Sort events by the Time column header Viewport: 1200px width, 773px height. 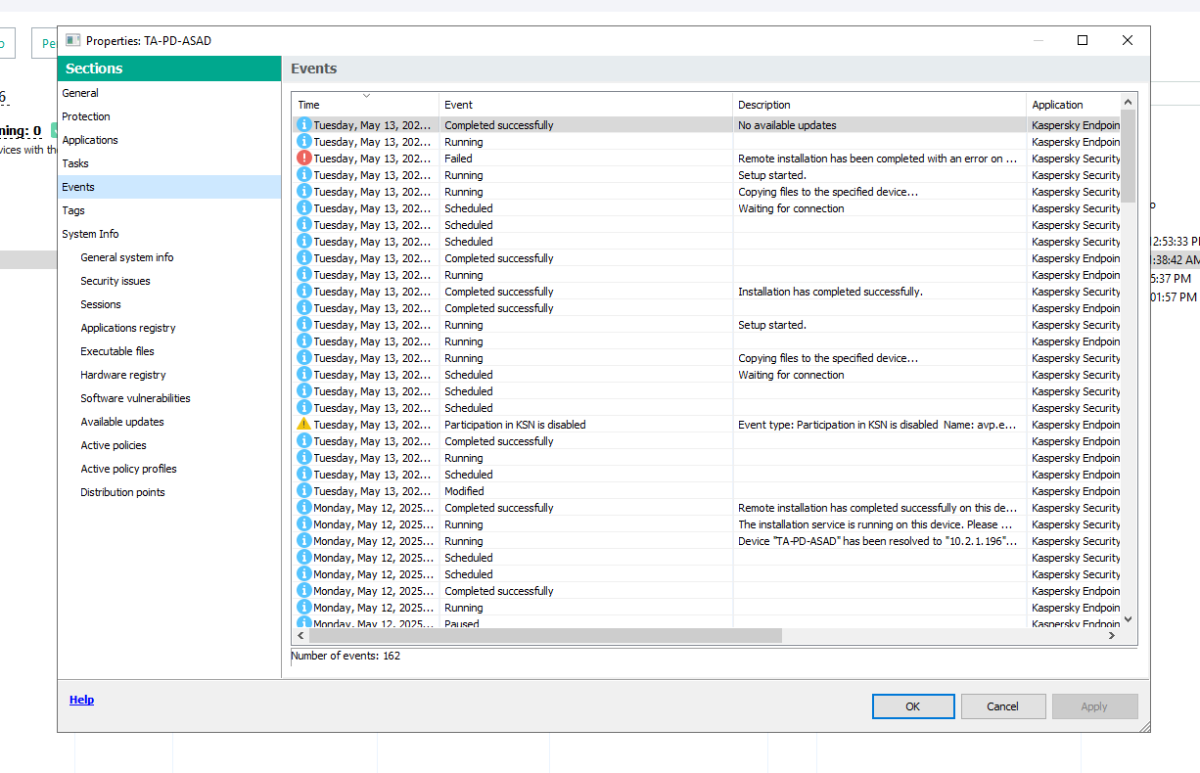(365, 104)
